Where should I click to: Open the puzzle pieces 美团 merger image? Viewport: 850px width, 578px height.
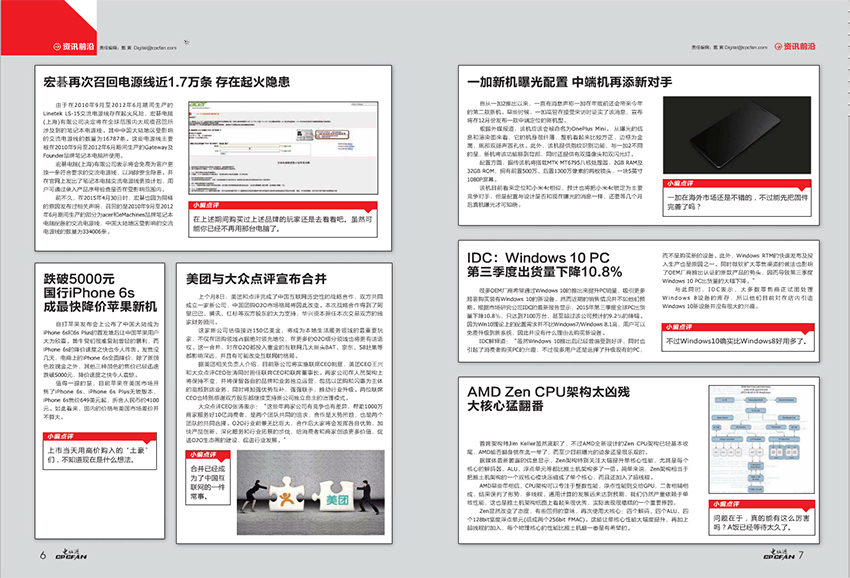click(x=311, y=492)
